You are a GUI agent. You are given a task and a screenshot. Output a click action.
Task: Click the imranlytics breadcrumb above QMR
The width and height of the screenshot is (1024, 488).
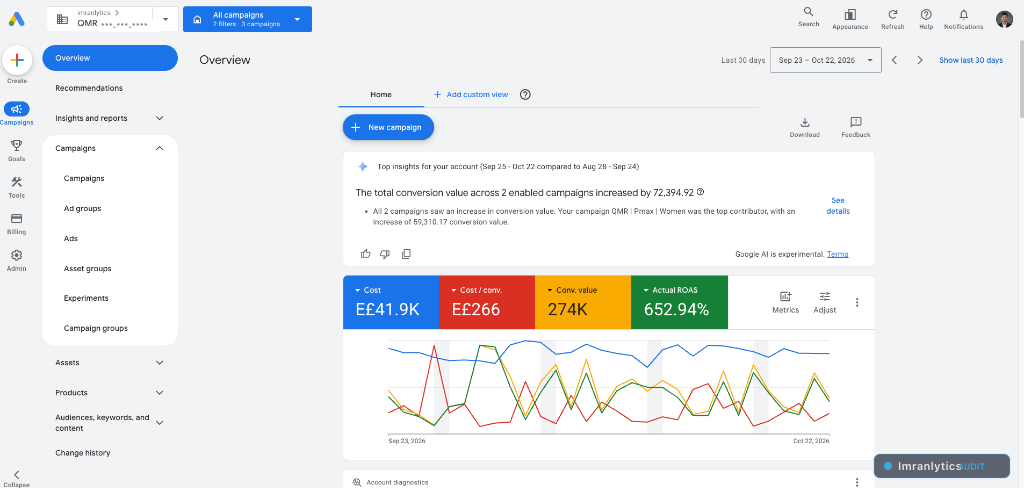(94, 12)
